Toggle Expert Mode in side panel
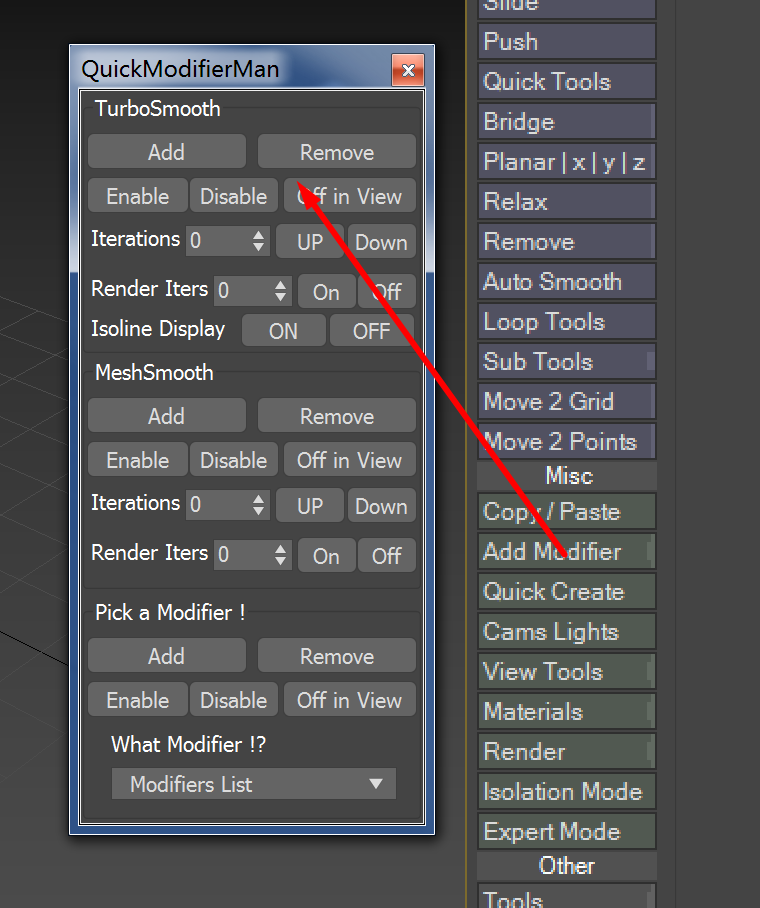This screenshot has height=908, width=760. 567,830
